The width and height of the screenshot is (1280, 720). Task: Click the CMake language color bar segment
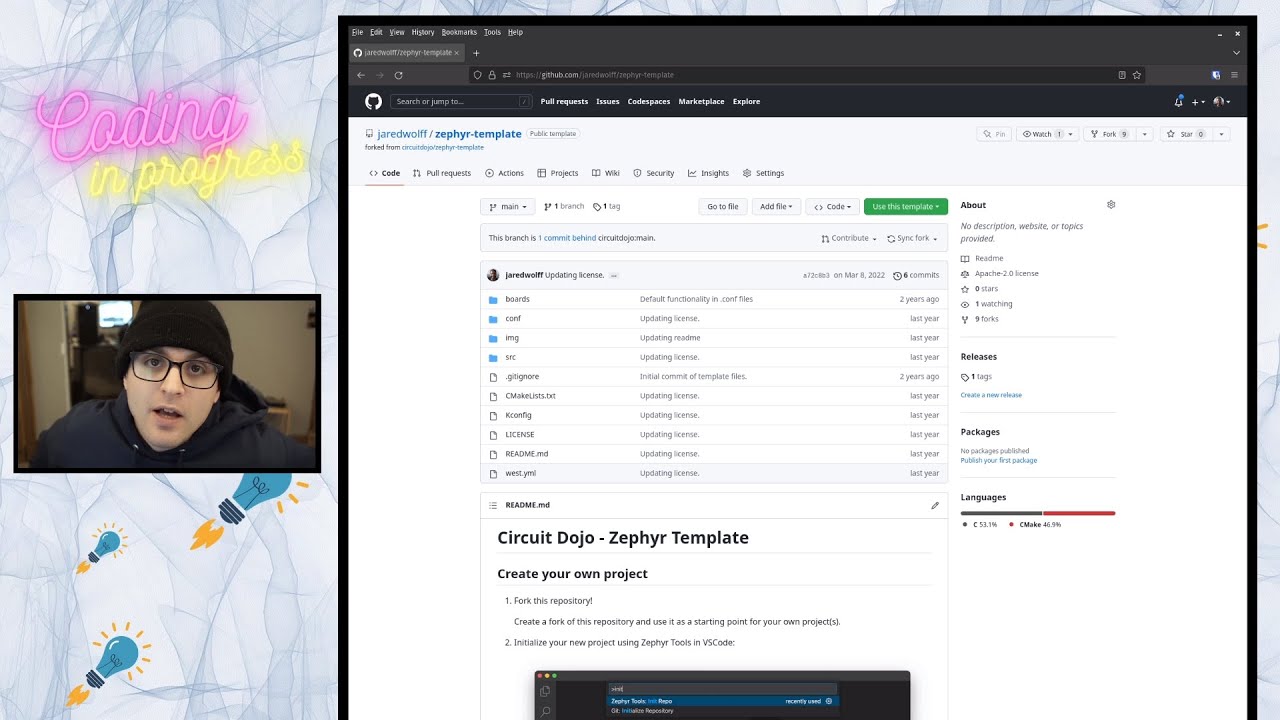1079,513
